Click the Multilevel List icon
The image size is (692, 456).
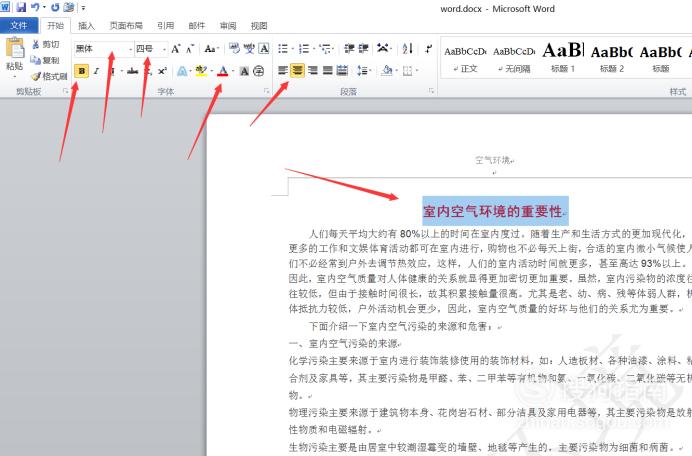tap(325, 49)
